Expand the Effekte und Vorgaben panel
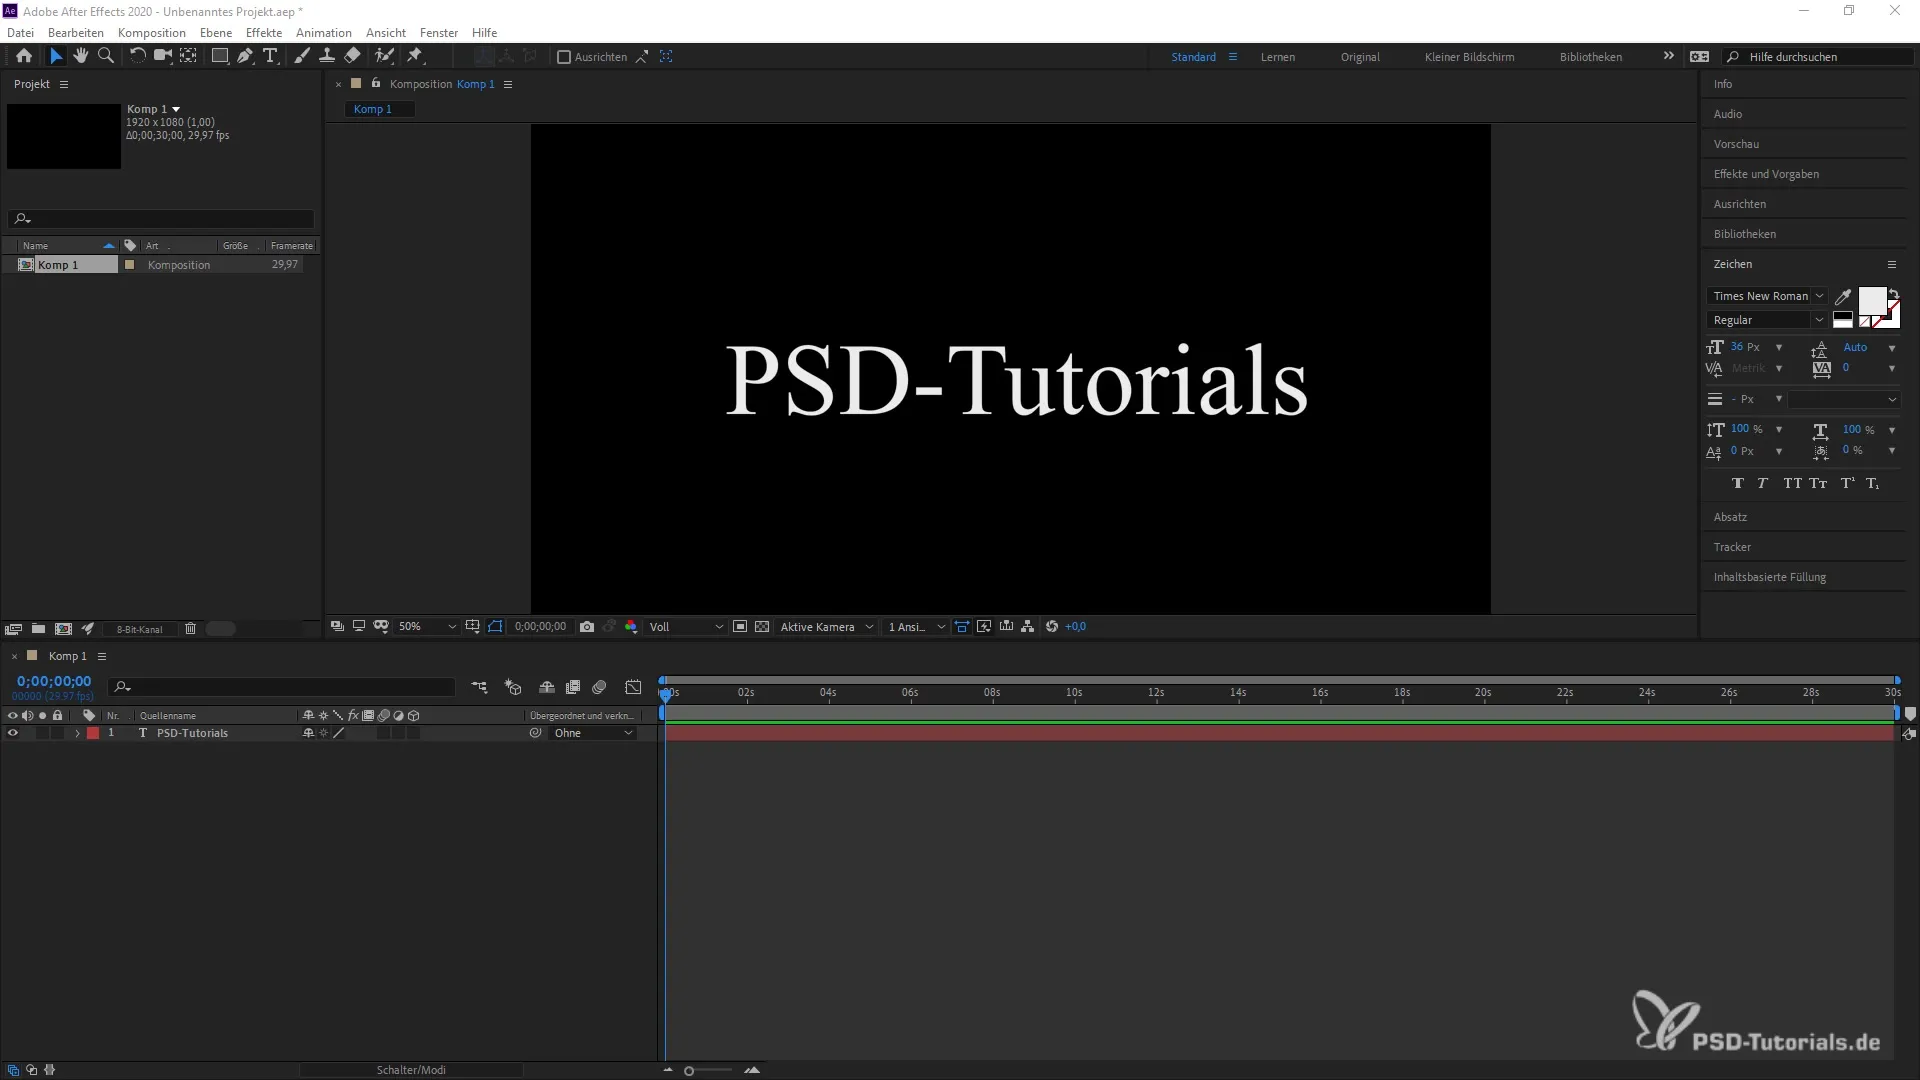The height and width of the screenshot is (1080, 1920). 1766,174
